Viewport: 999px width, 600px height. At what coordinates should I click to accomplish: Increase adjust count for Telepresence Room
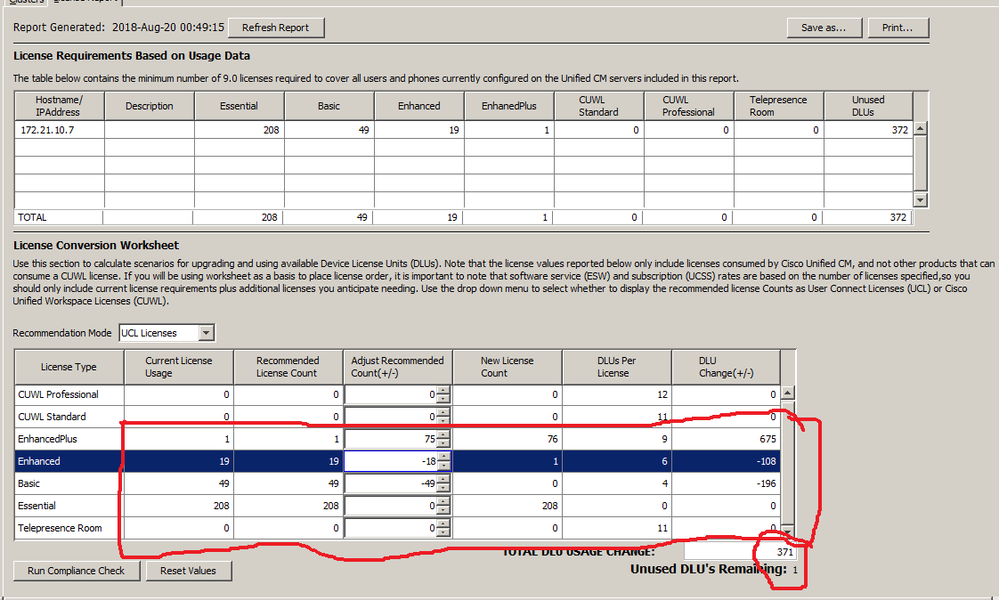coord(443,524)
